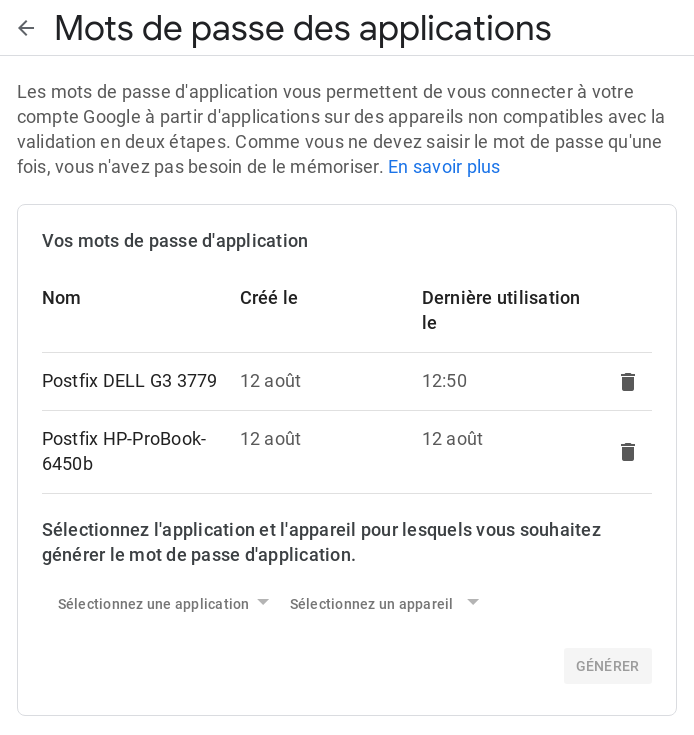Expand 'Sélectionnez une application' dropdown
694x735 pixels.
click(164, 603)
